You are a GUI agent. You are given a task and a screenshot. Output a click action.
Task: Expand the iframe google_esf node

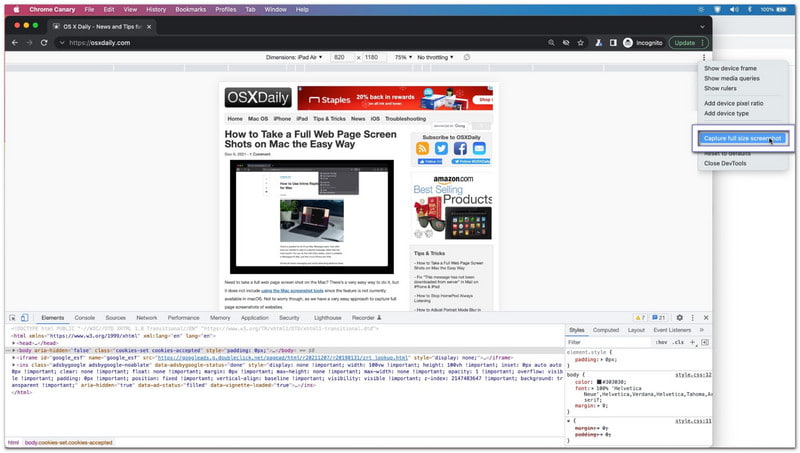coord(14,358)
